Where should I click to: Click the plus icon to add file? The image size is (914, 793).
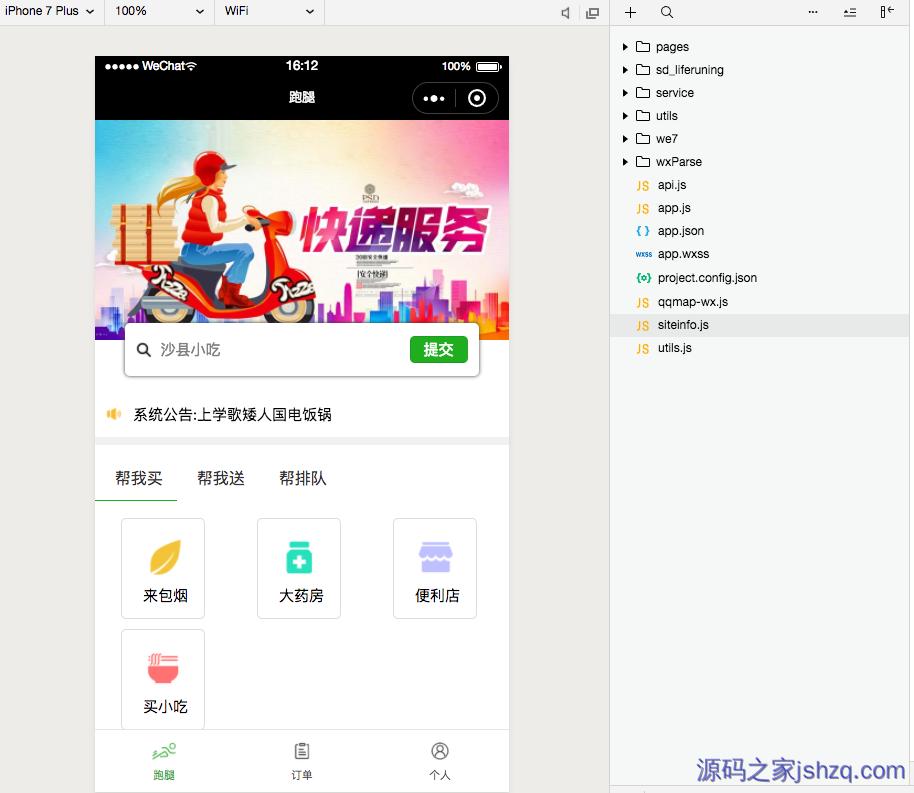[630, 12]
